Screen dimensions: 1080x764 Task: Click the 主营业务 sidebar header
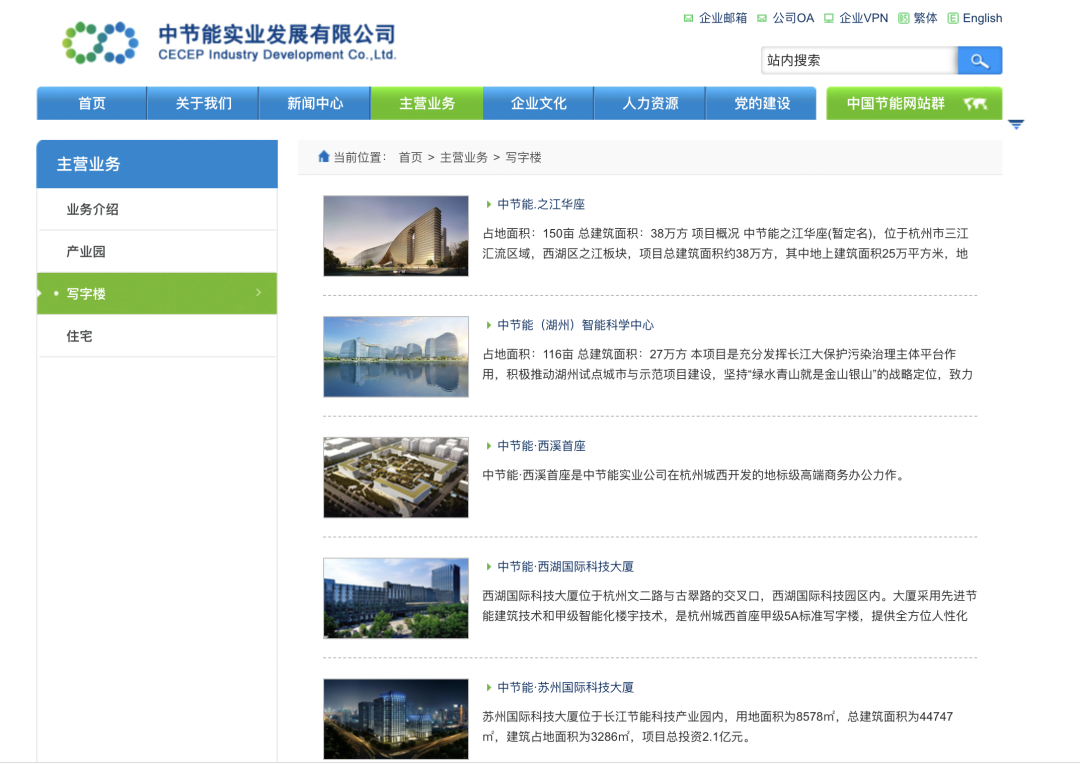pyautogui.click(x=157, y=164)
